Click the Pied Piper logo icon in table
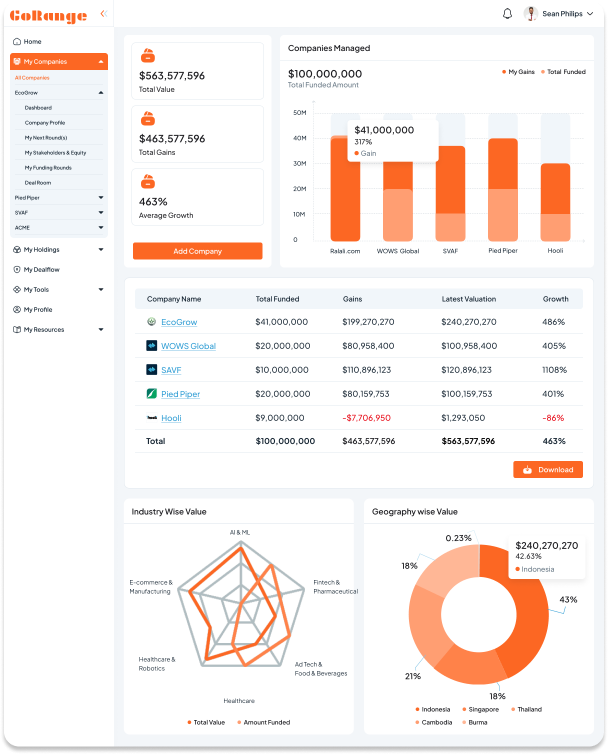 pyautogui.click(x=152, y=393)
